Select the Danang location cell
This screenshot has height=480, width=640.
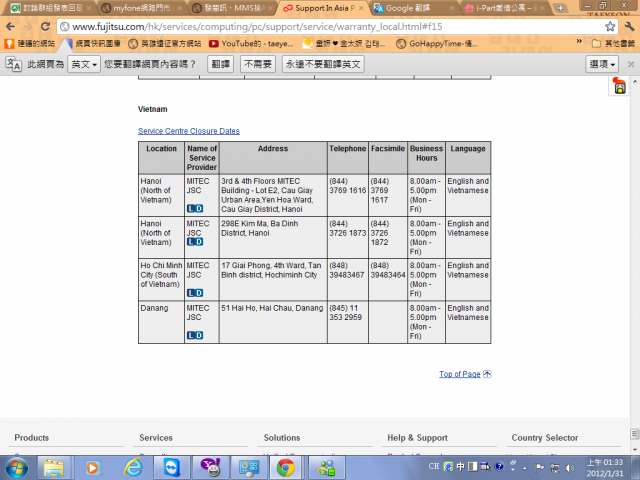pyautogui.click(x=161, y=322)
